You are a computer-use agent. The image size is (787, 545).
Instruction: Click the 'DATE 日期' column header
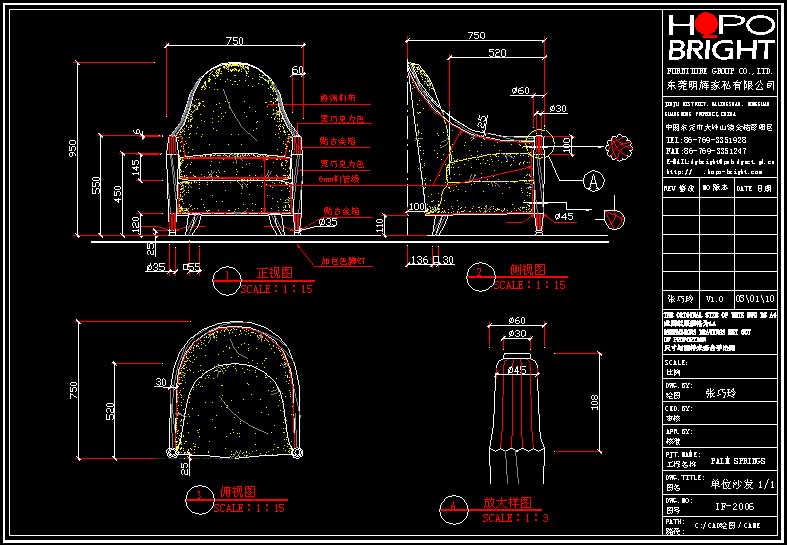(755, 189)
